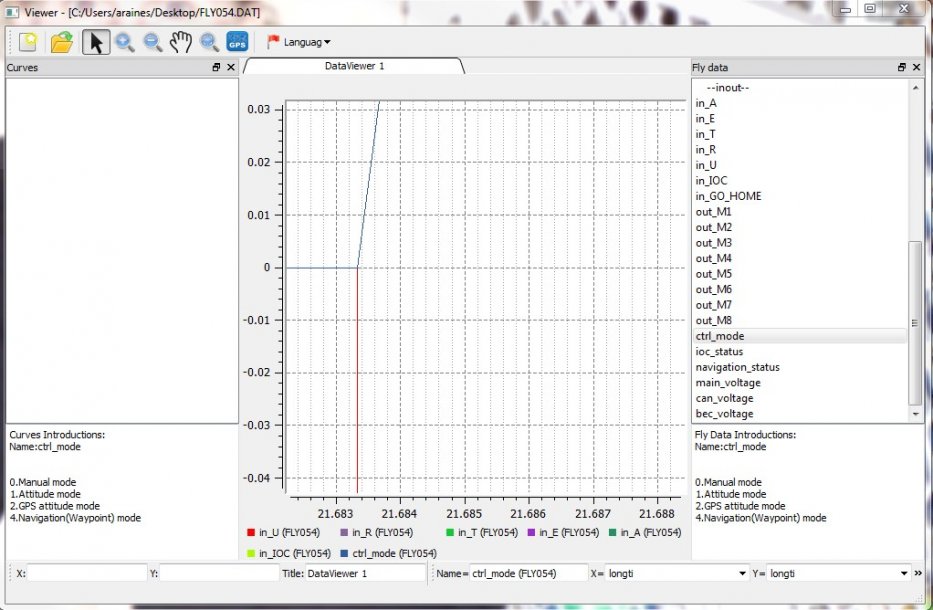Click the ctrl_mode blue legend entry

click(384, 553)
